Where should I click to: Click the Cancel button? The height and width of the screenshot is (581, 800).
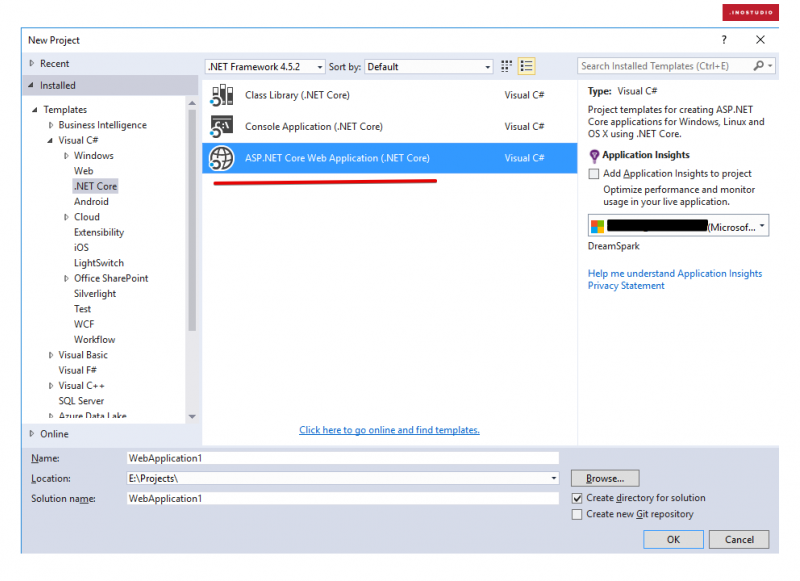739,540
